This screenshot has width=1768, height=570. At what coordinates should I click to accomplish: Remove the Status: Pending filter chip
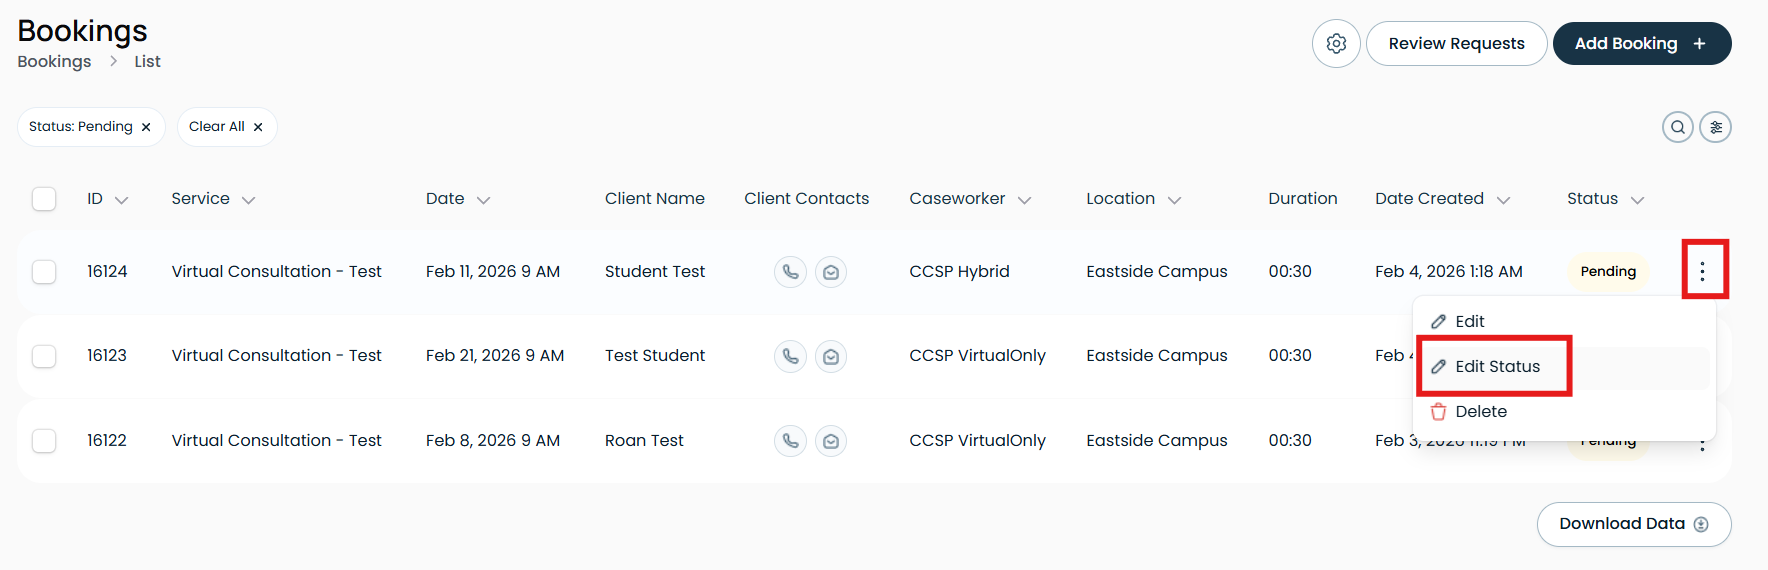pos(146,127)
